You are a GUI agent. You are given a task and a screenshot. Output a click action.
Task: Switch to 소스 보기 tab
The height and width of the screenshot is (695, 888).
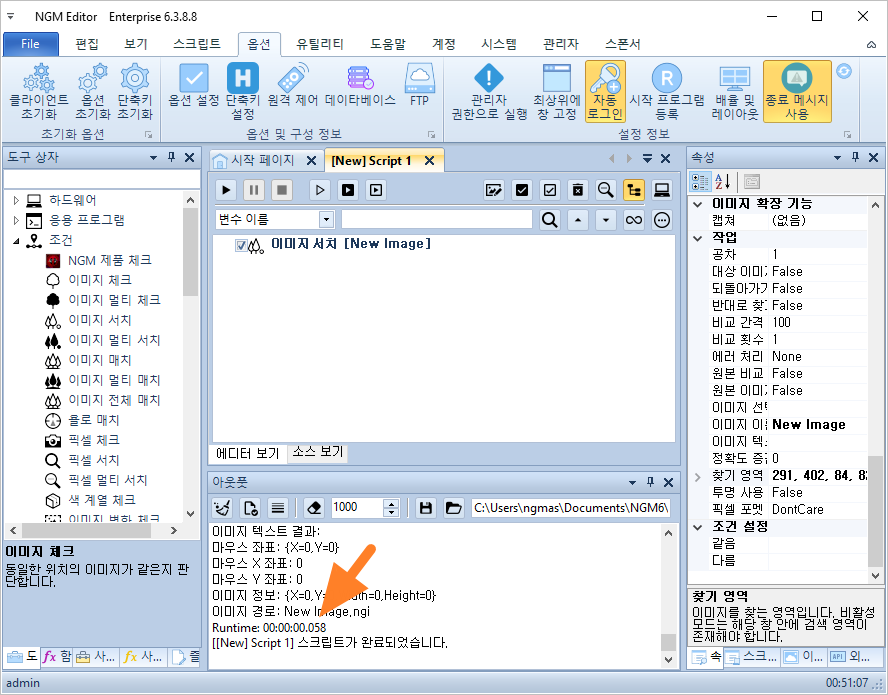point(318,451)
